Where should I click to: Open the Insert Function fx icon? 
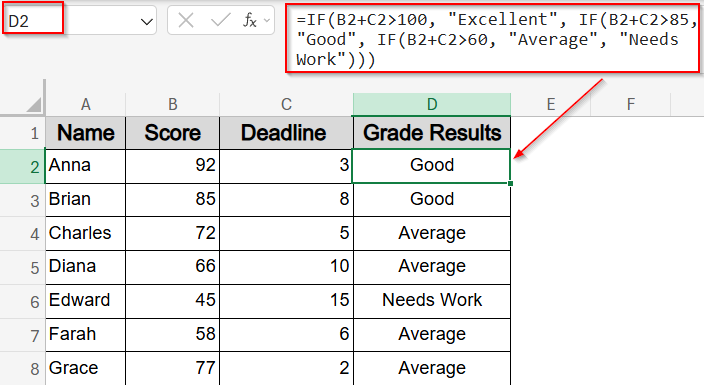click(250, 20)
